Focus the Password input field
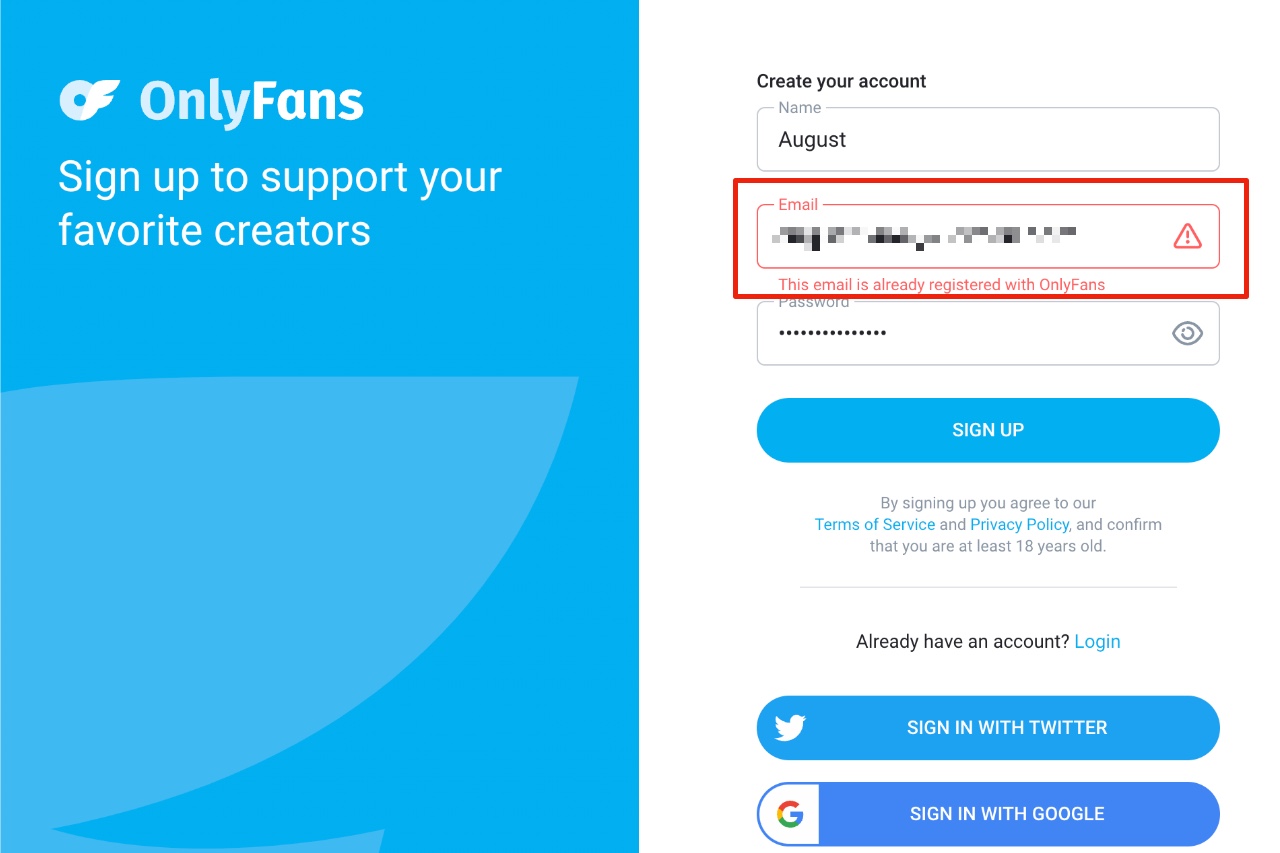This screenshot has width=1280, height=853. (988, 333)
